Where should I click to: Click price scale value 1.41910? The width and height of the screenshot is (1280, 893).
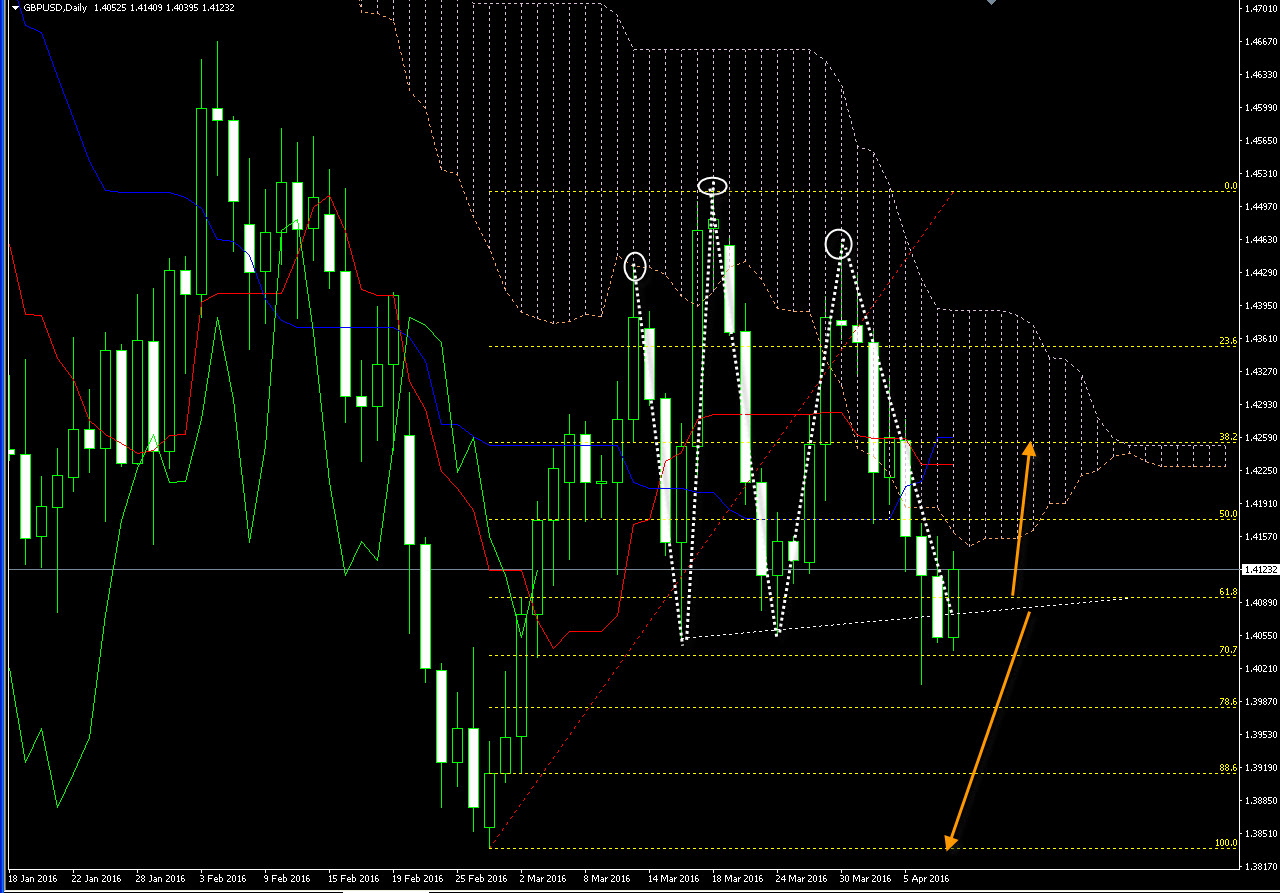click(x=1259, y=504)
